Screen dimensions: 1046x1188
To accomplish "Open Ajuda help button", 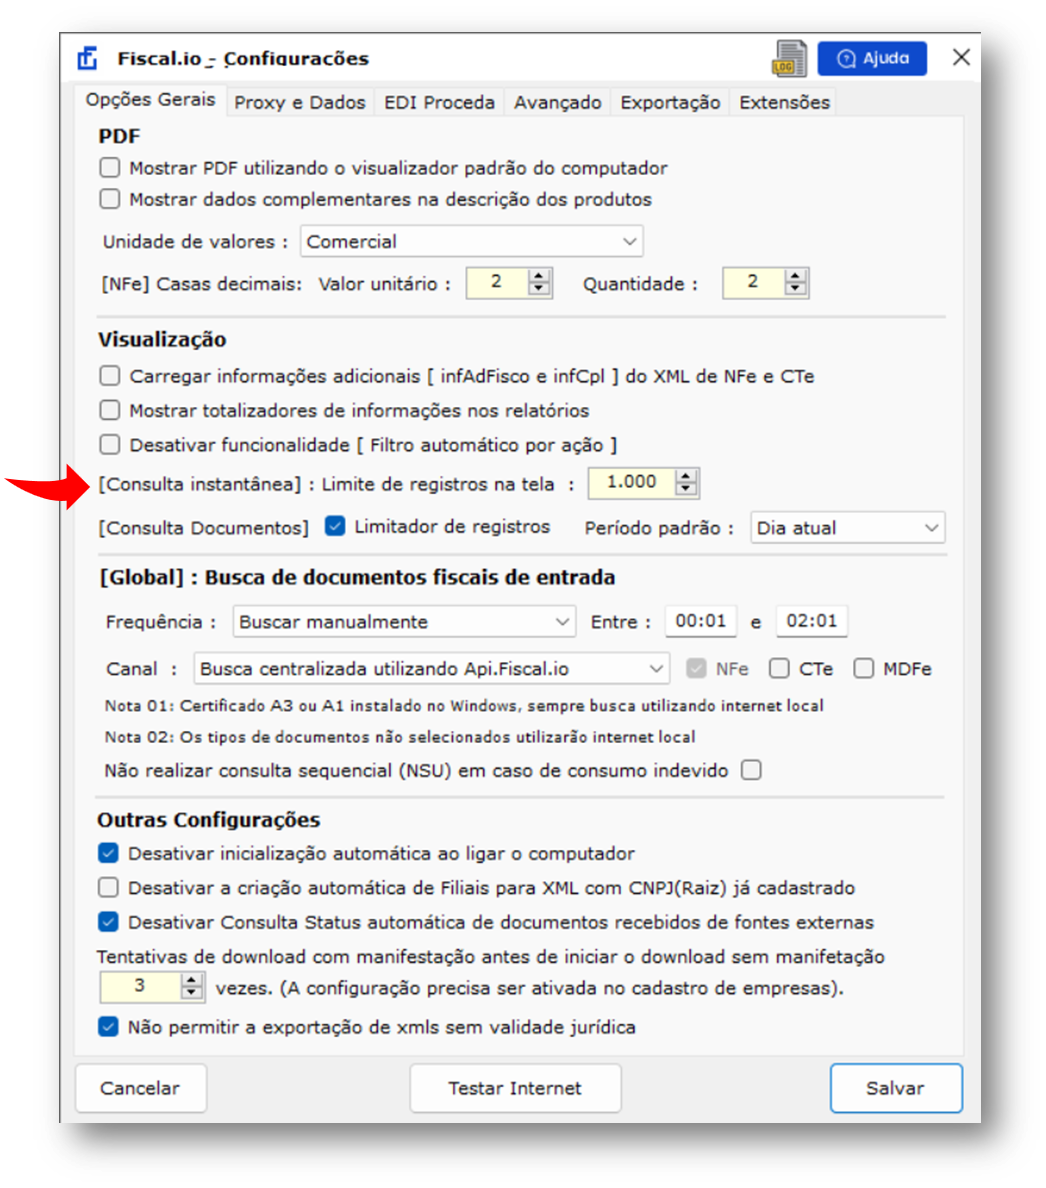I will pyautogui.click(x=872, y=58).
